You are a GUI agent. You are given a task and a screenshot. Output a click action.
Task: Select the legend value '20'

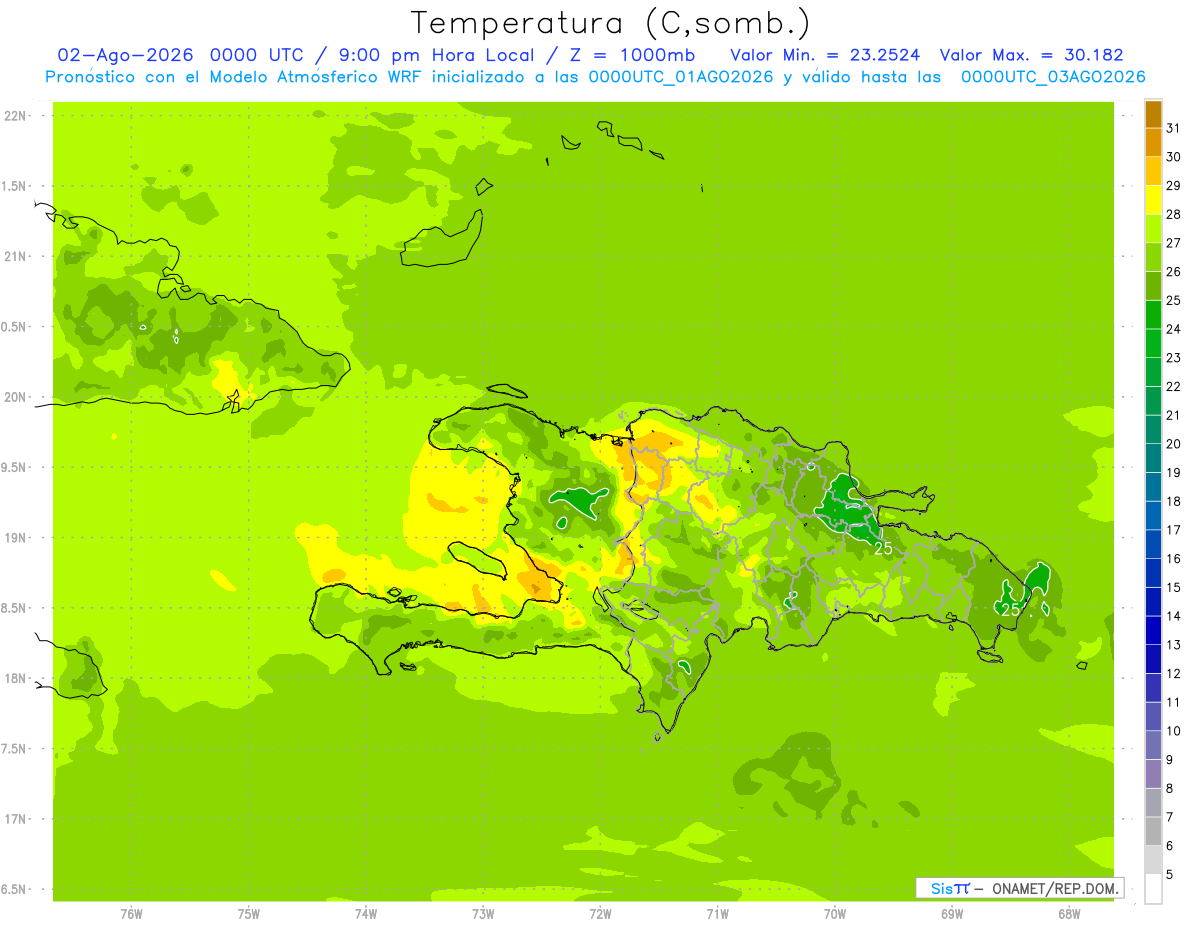(1173, 444)
